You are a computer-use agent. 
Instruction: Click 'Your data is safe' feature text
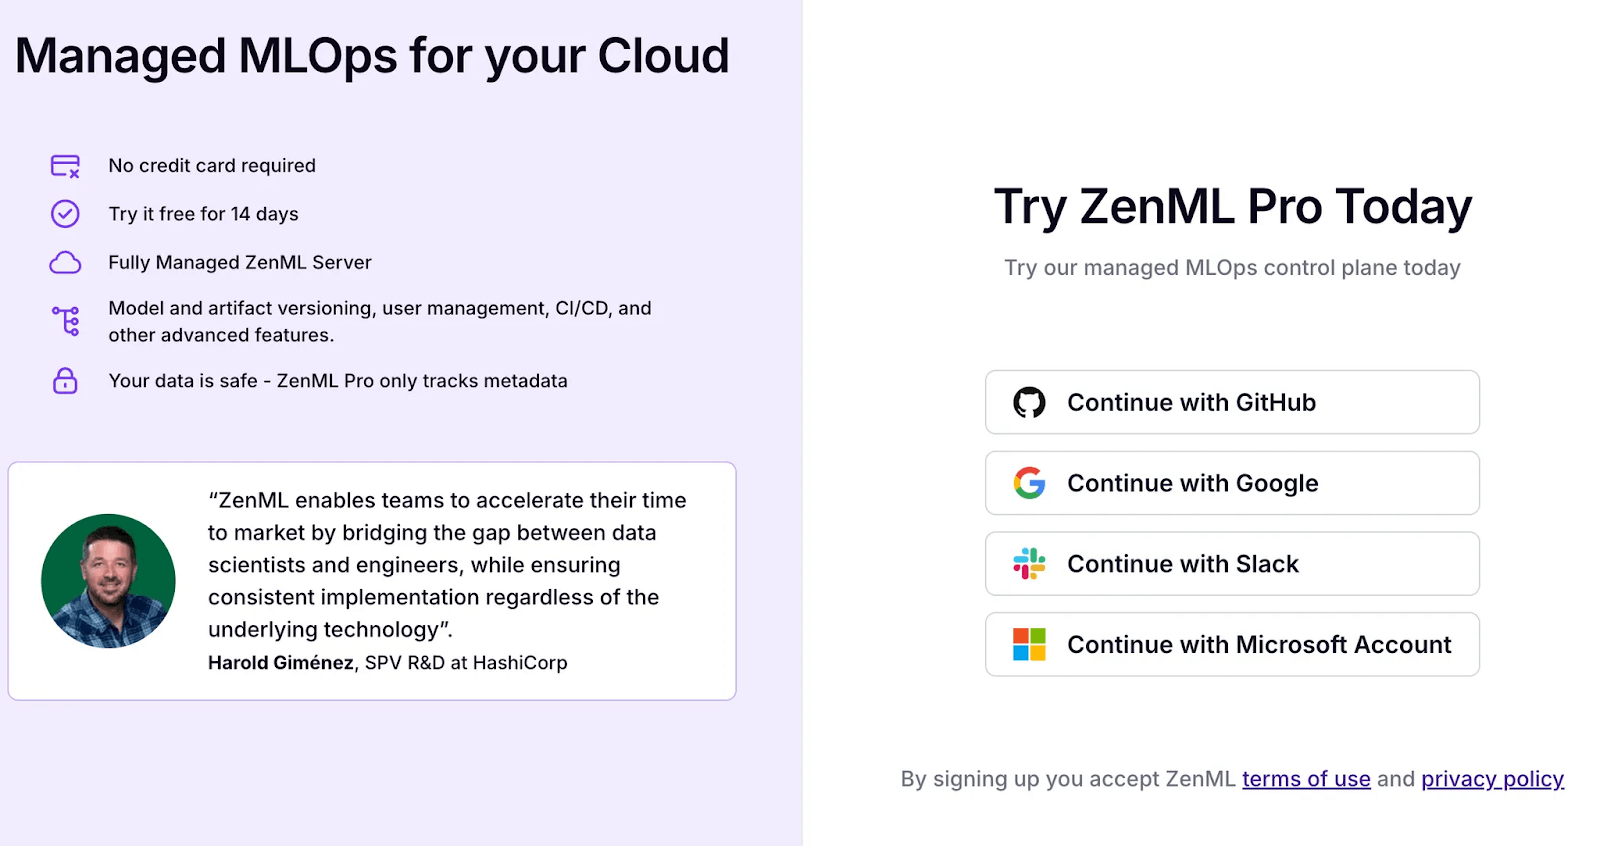tap(338, 381)
